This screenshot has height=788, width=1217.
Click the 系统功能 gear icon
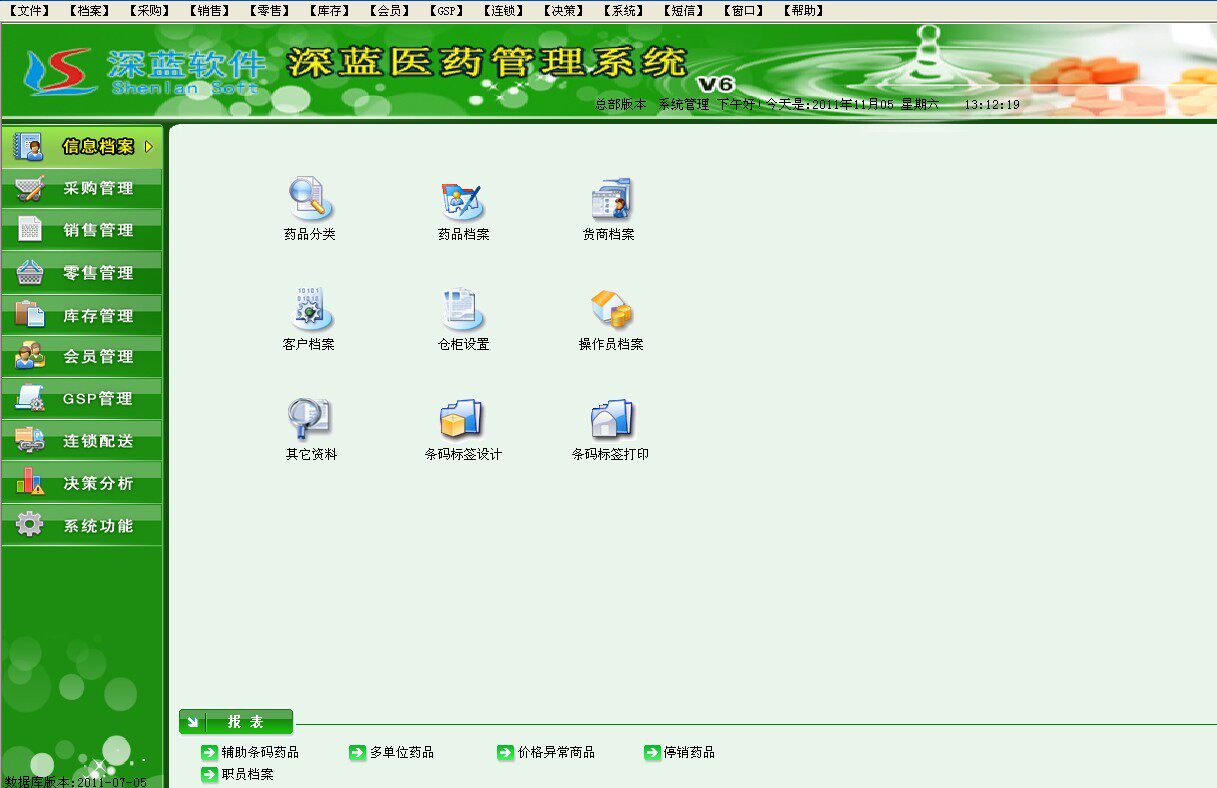tap(30, 524)
